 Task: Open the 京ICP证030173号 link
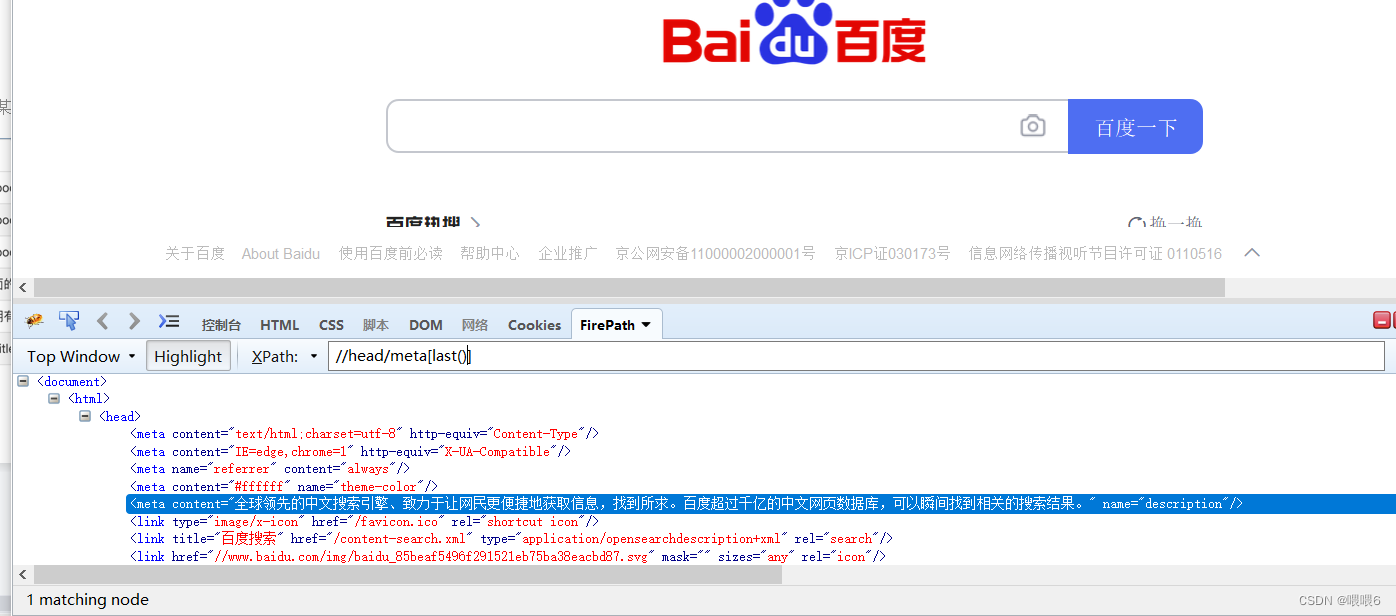(x=892, y=254)
